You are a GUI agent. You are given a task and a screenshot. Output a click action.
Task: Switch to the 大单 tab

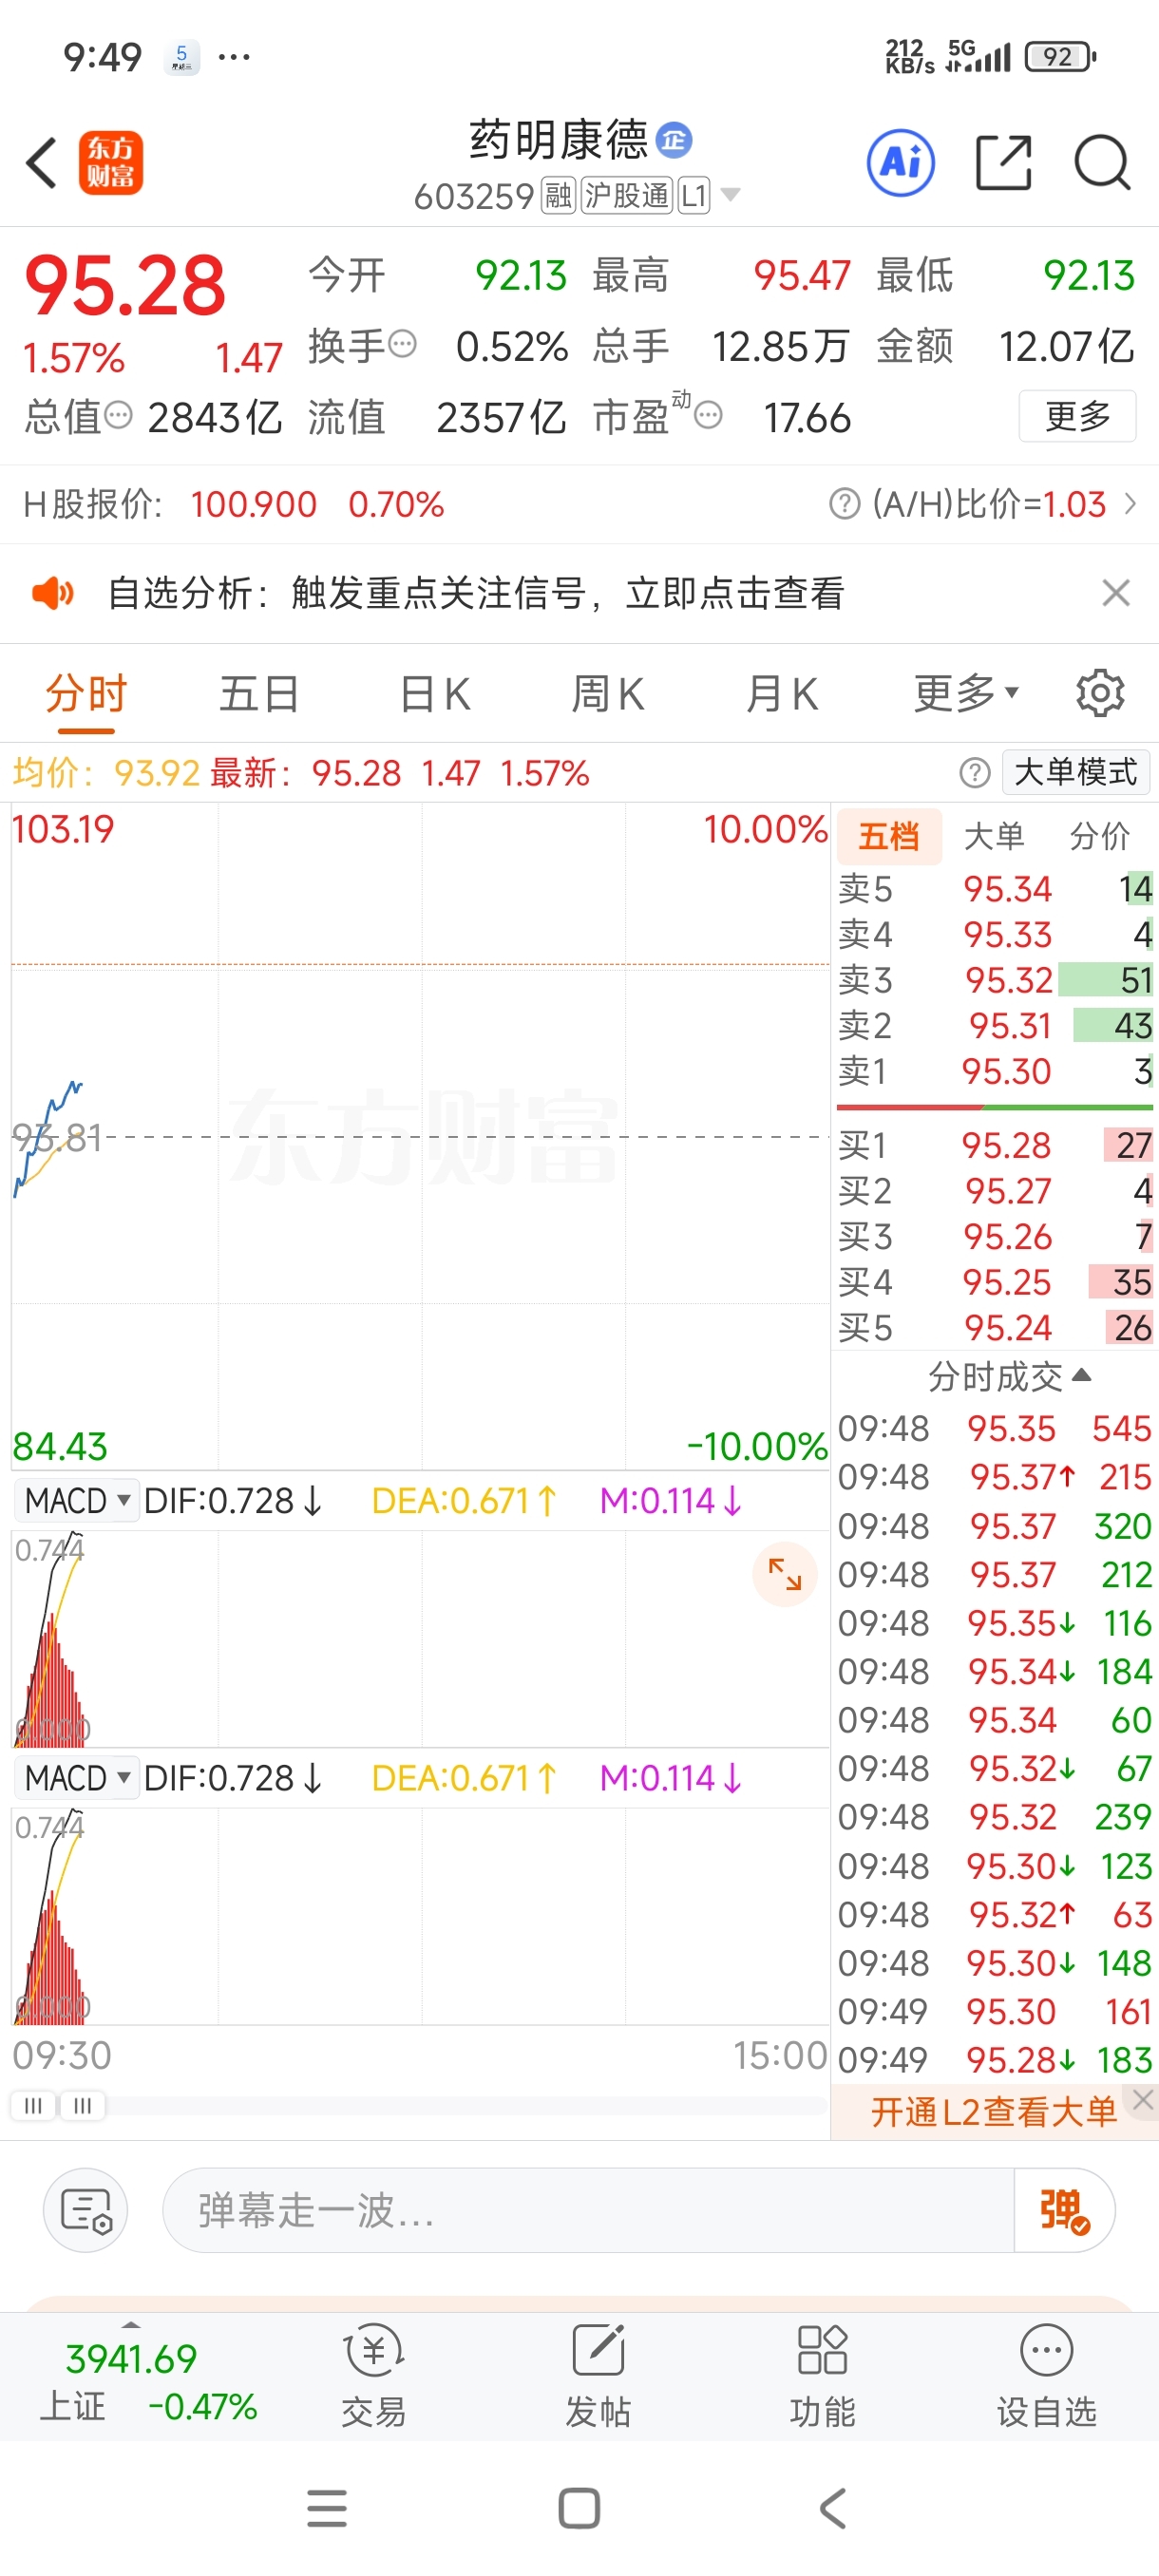(994, 836)
